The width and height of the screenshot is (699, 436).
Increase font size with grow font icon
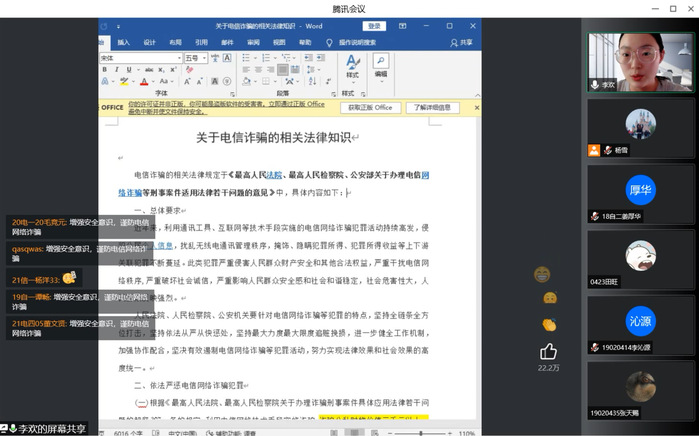[x=187, y=81]
